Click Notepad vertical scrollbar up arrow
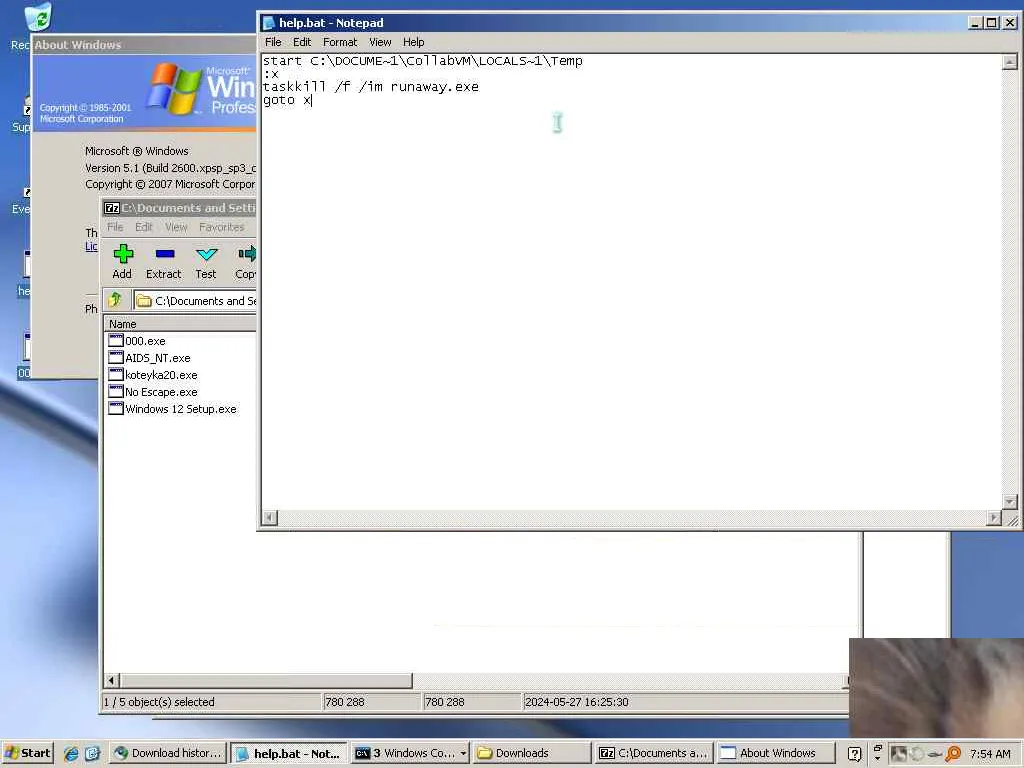Image resolution: width=1024 pixels, height=768 pixels. pos(1010,62)
